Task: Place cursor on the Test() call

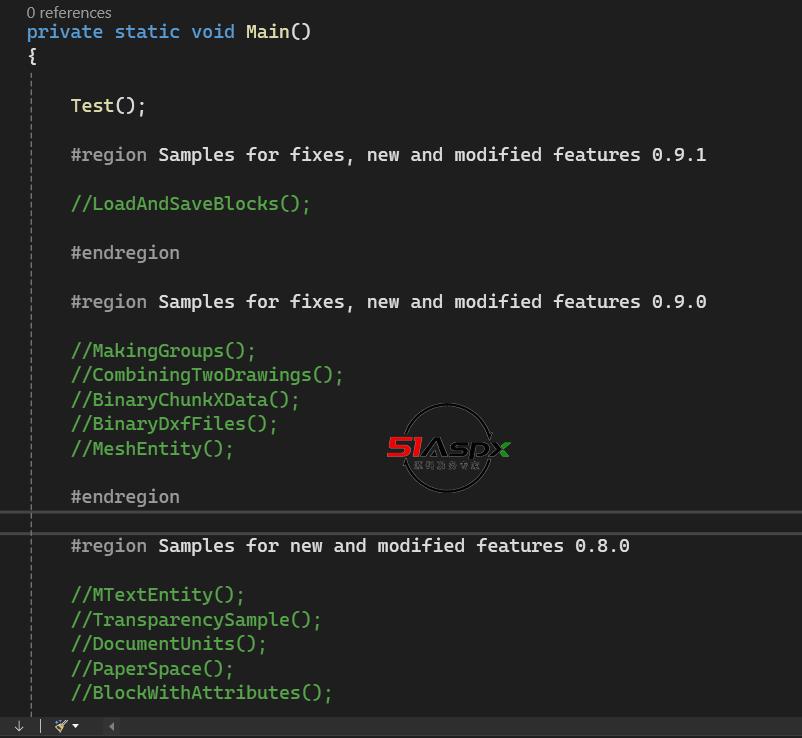Action: (x=108, y=105)
